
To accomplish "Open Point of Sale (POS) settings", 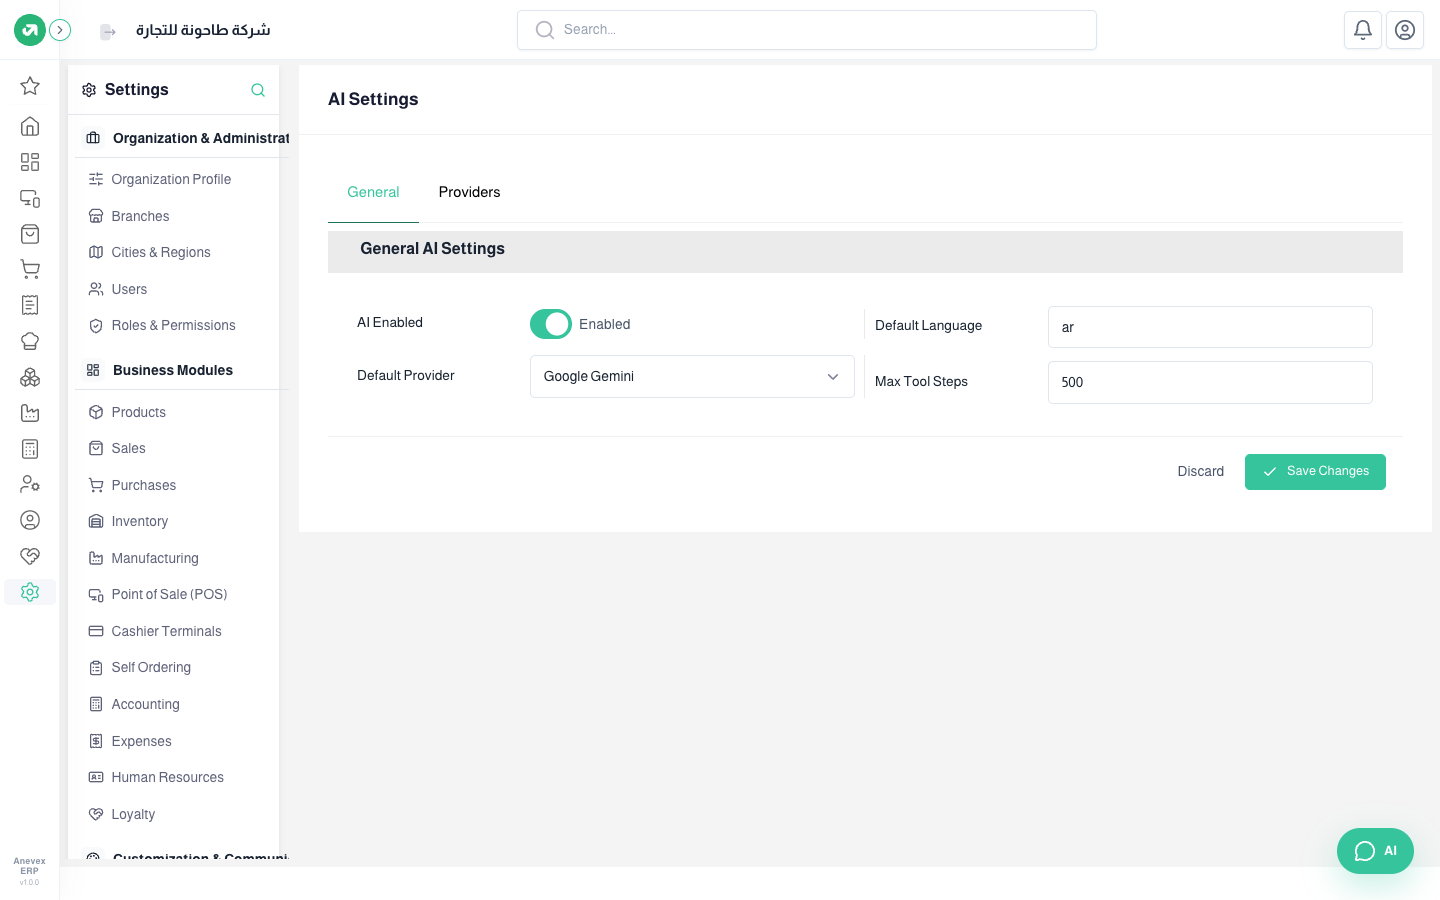I will (x=169, y=594).
